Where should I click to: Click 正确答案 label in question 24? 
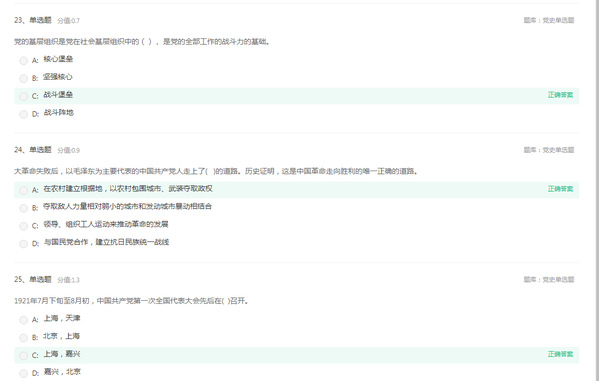(560, 189)
